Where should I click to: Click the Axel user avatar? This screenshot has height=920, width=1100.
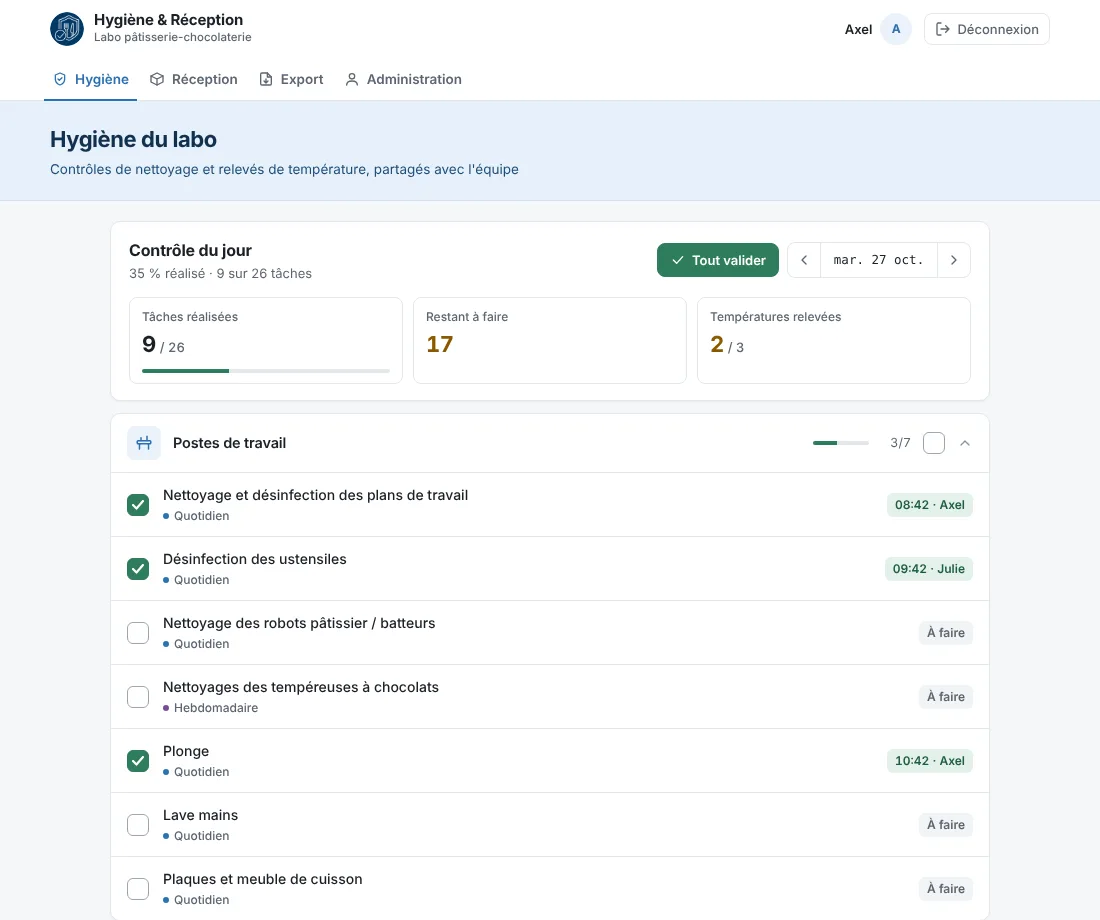pos(896,29)
